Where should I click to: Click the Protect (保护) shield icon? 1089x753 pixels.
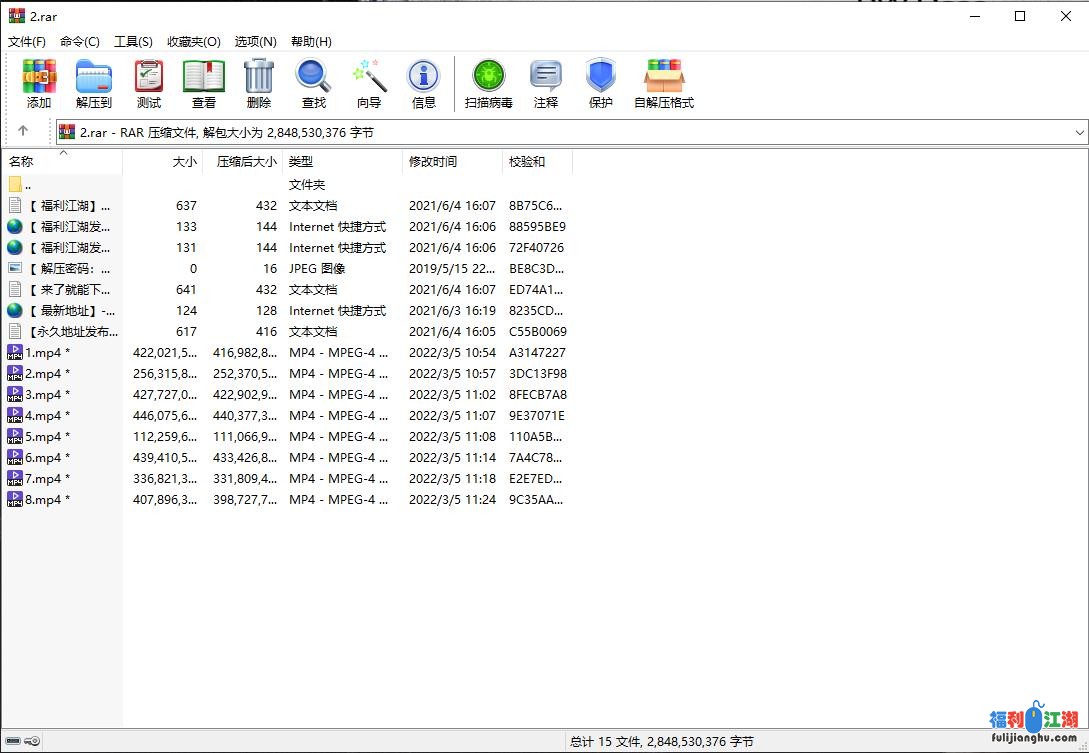[601, 83]
